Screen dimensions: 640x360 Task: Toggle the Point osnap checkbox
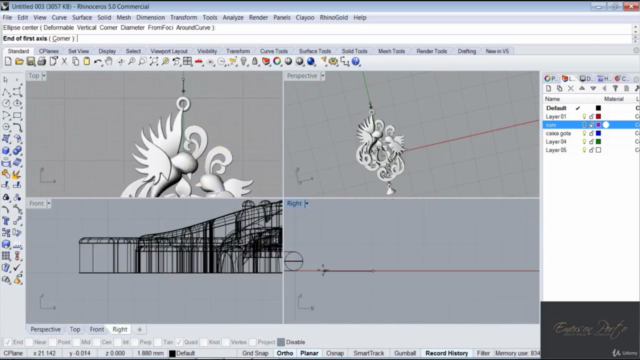click(x=52, y=342)
